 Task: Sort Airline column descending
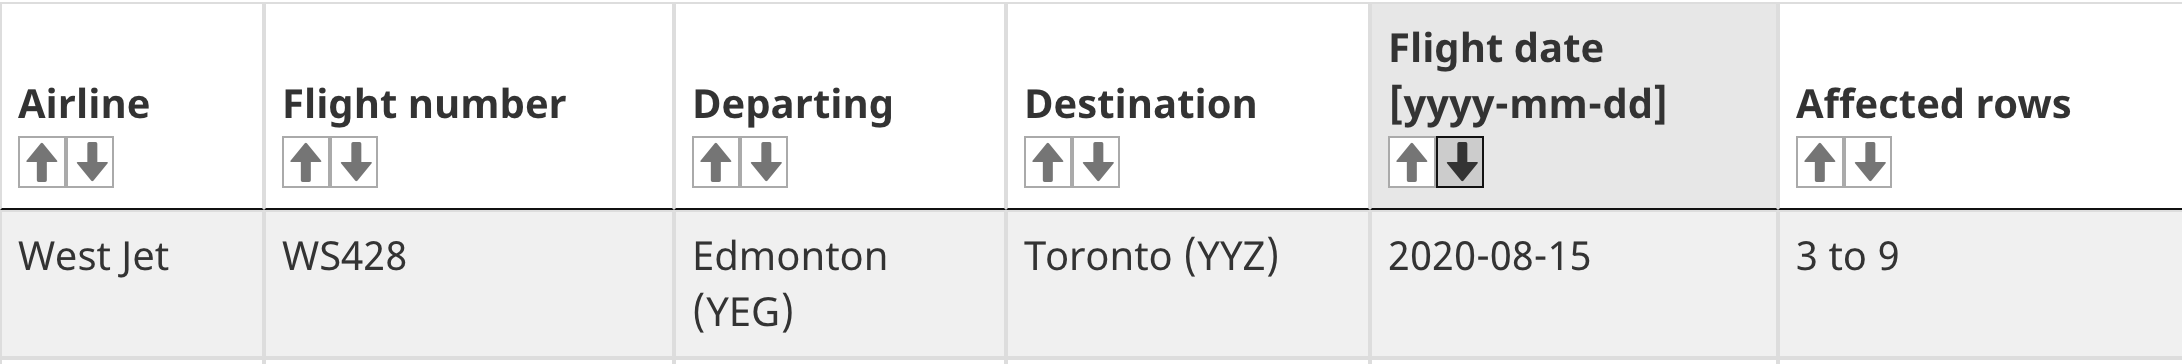pyautogui.click(x=90, y=163)
